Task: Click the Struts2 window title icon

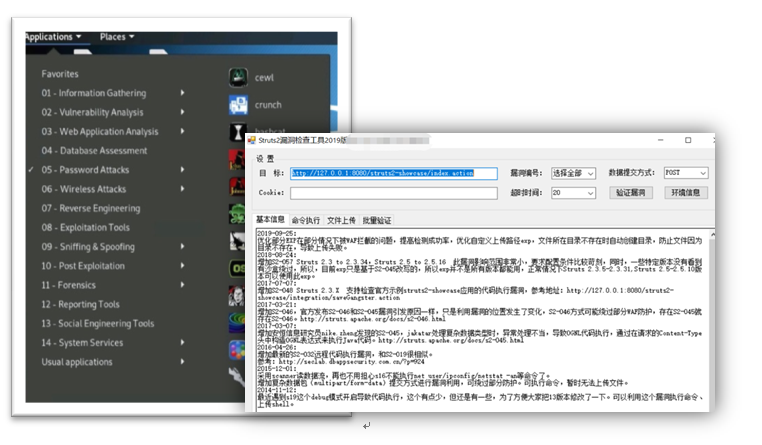Action: point(252,140)
